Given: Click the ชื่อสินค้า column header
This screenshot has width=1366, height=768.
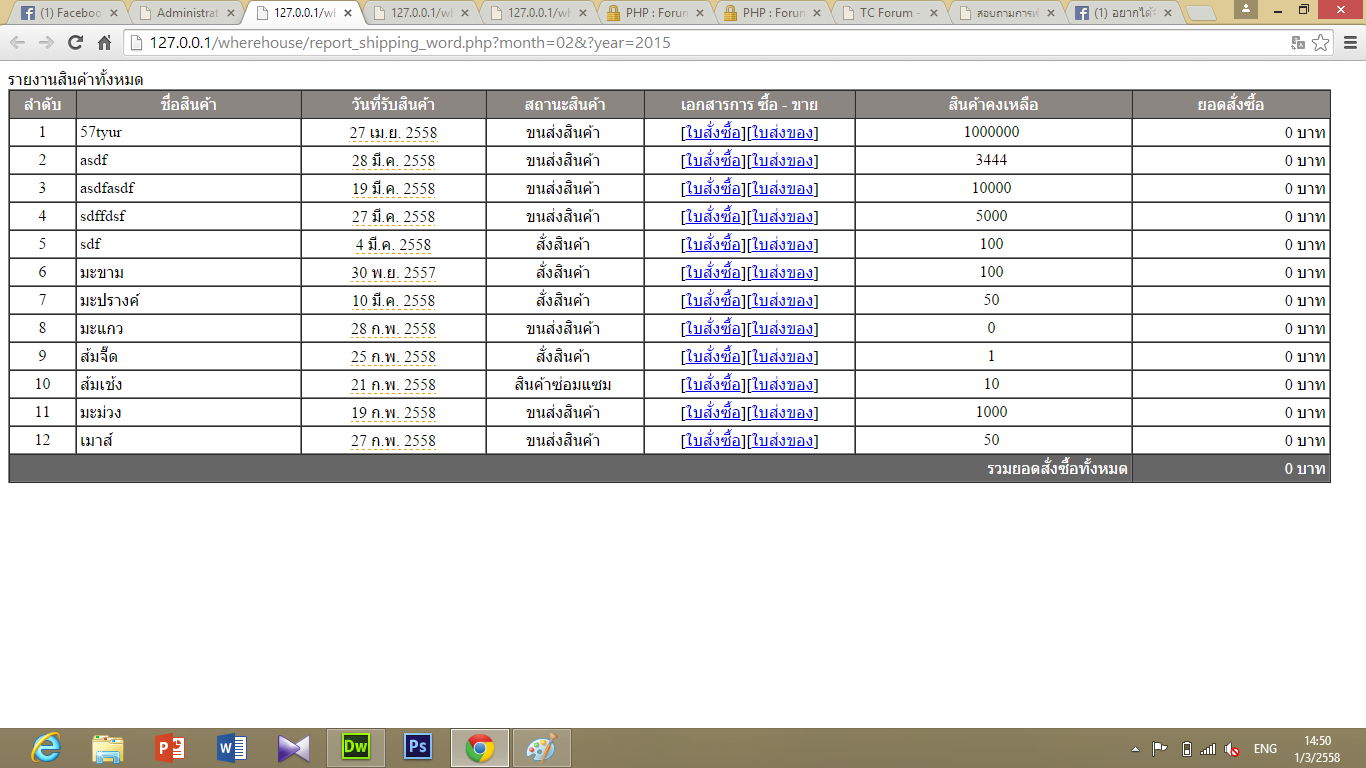Looking at the screenshot, I should tap(189, 105).
